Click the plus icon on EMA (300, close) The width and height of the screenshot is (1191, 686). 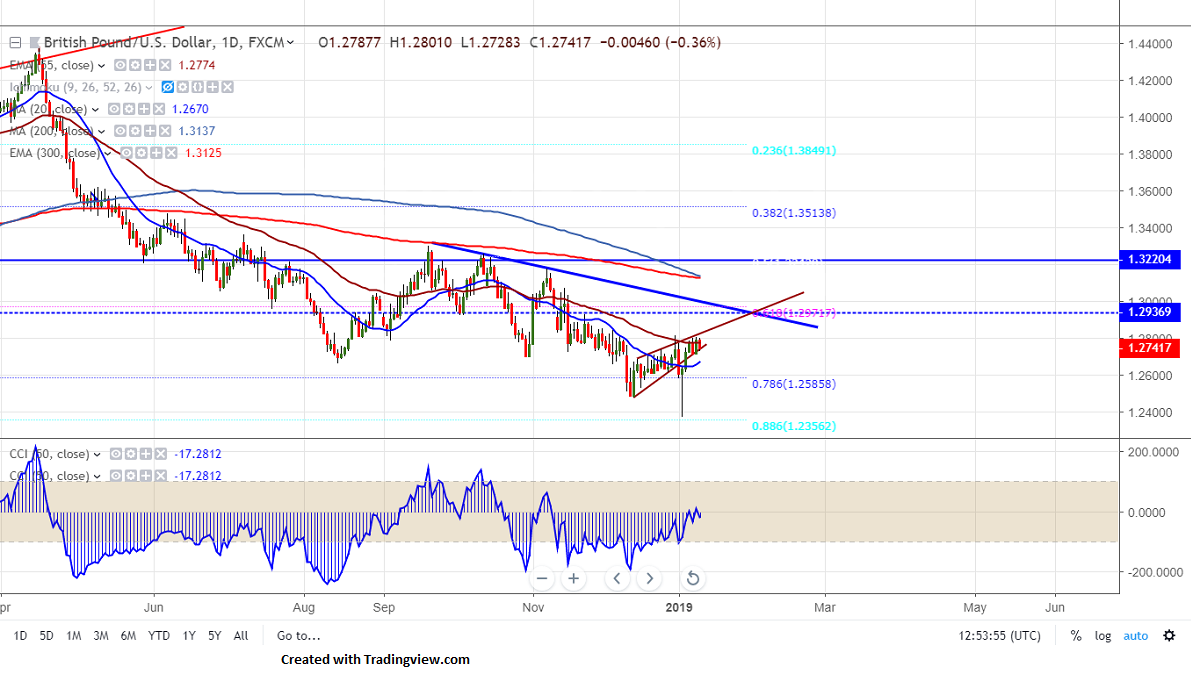pyautogui.click(x=156, y=153)
